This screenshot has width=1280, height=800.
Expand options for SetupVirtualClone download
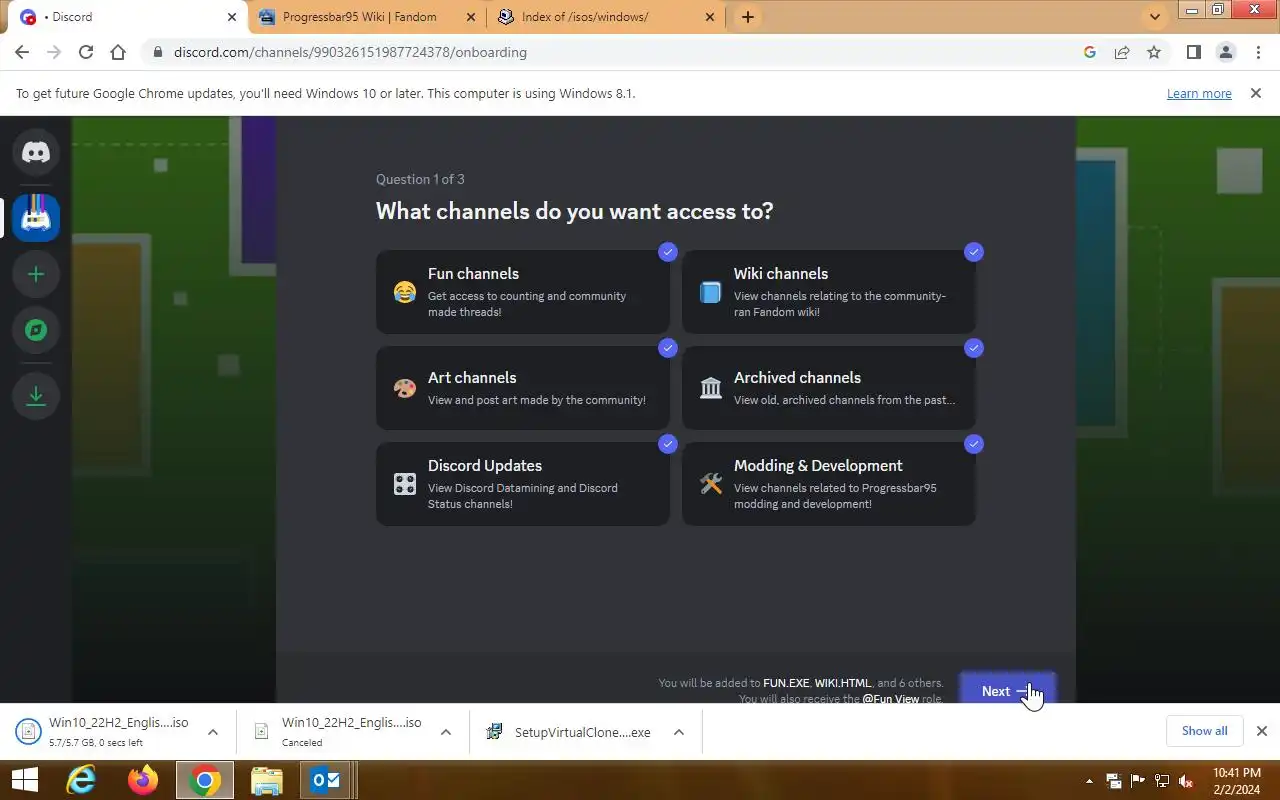tap(679, 732)
